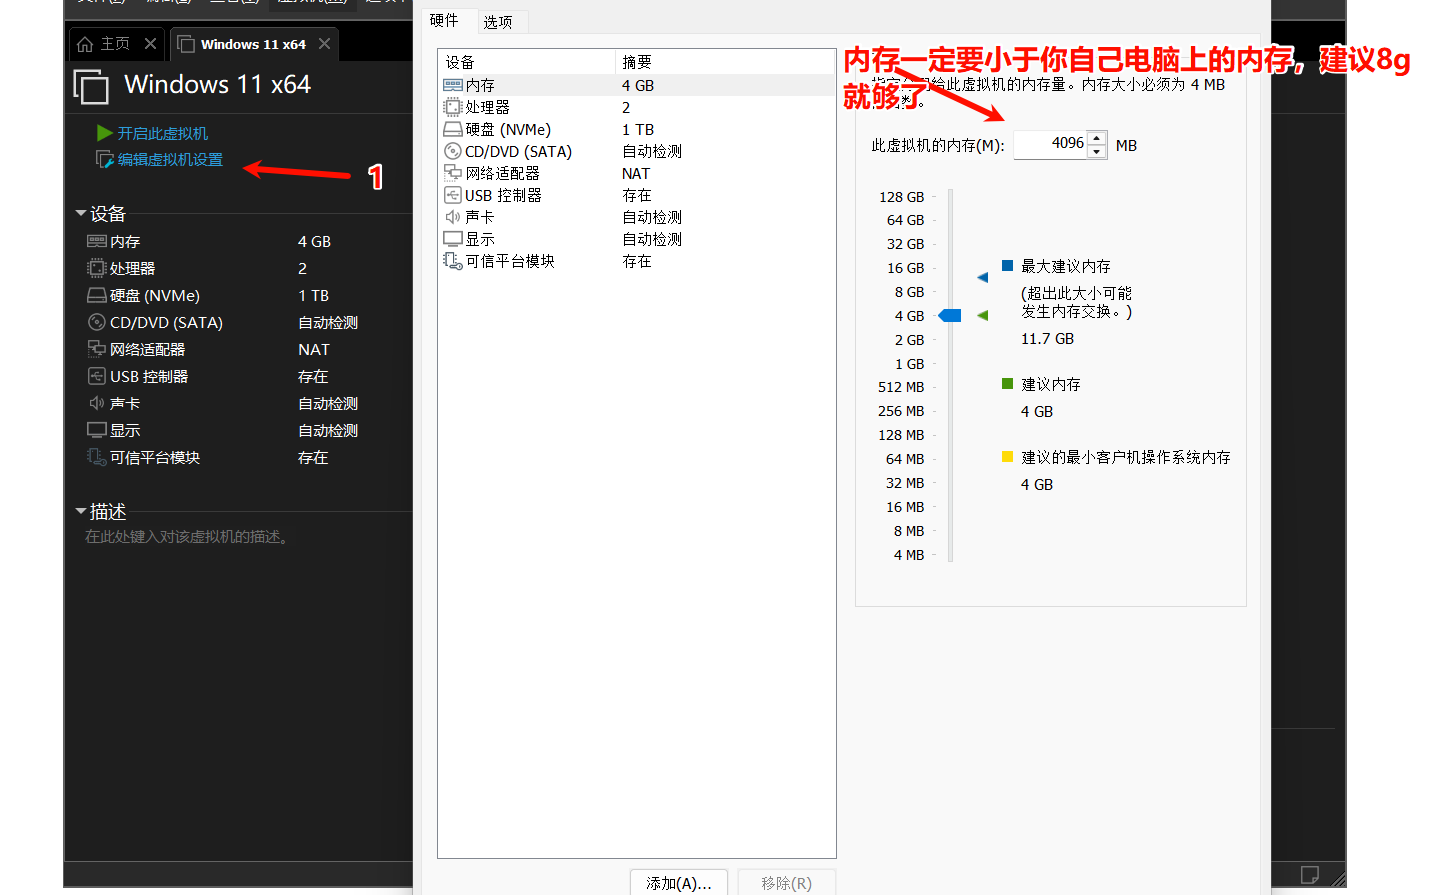Screen dimensions: 1437x895
Task: Click the green play icon to power on the VM
Action: 104,133
